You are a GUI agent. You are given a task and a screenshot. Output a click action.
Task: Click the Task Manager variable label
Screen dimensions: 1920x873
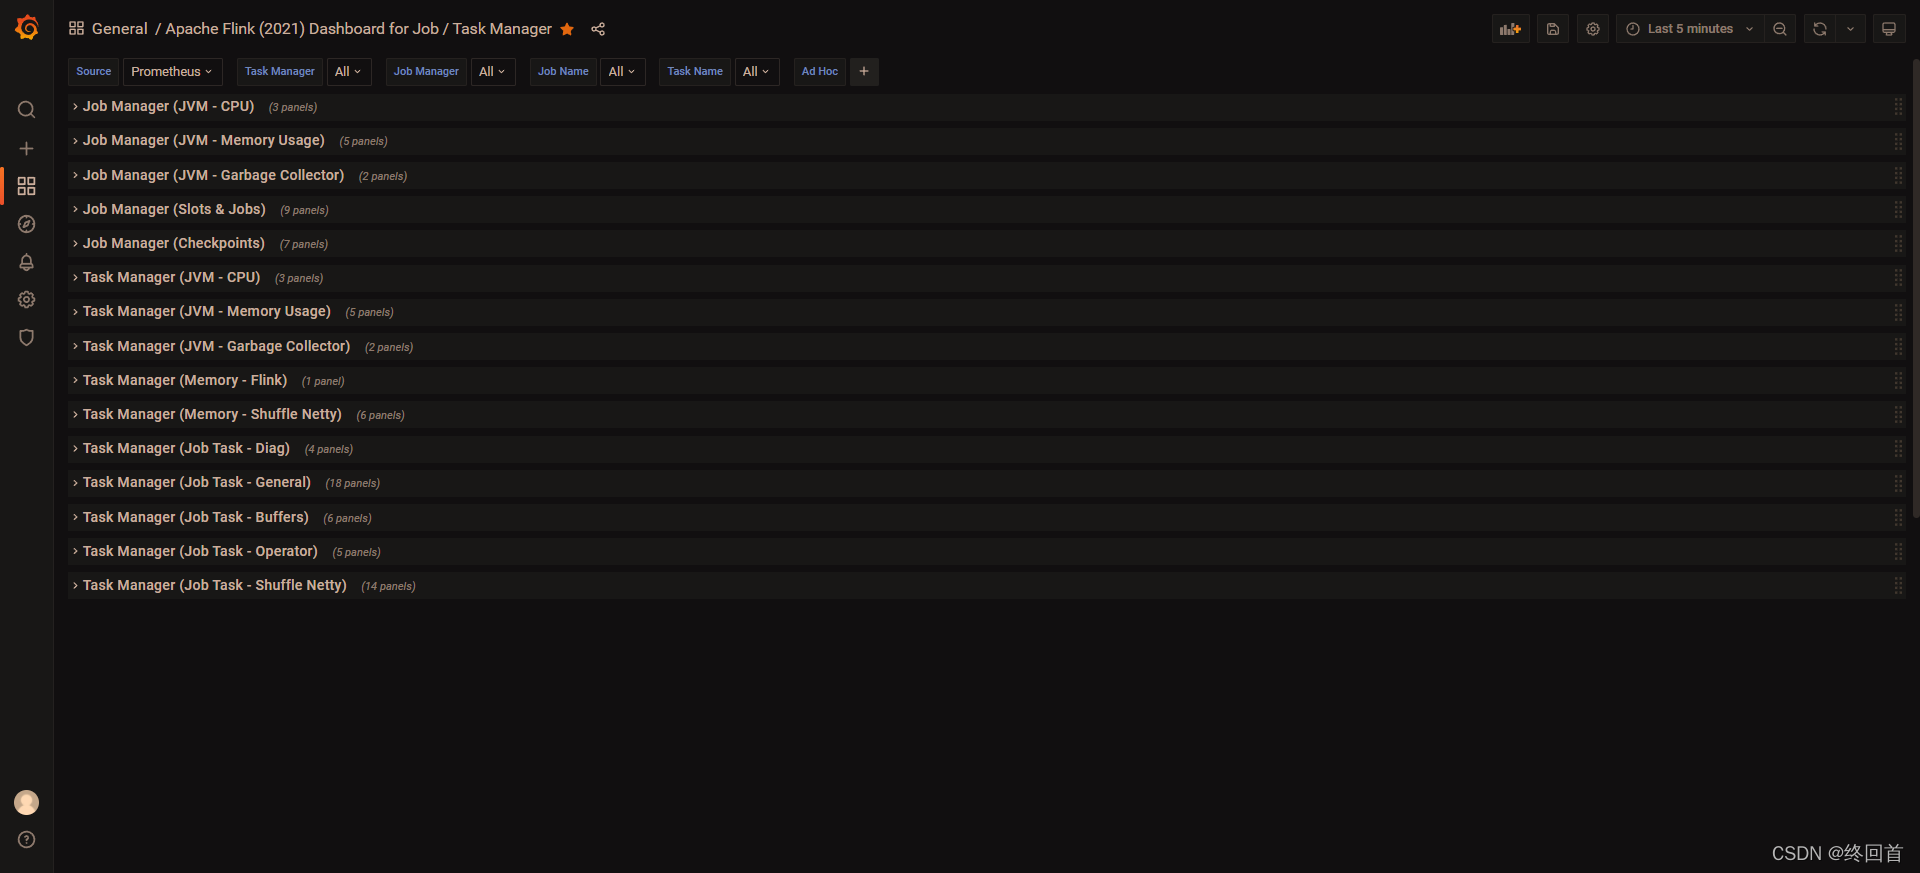coord(280,72)
